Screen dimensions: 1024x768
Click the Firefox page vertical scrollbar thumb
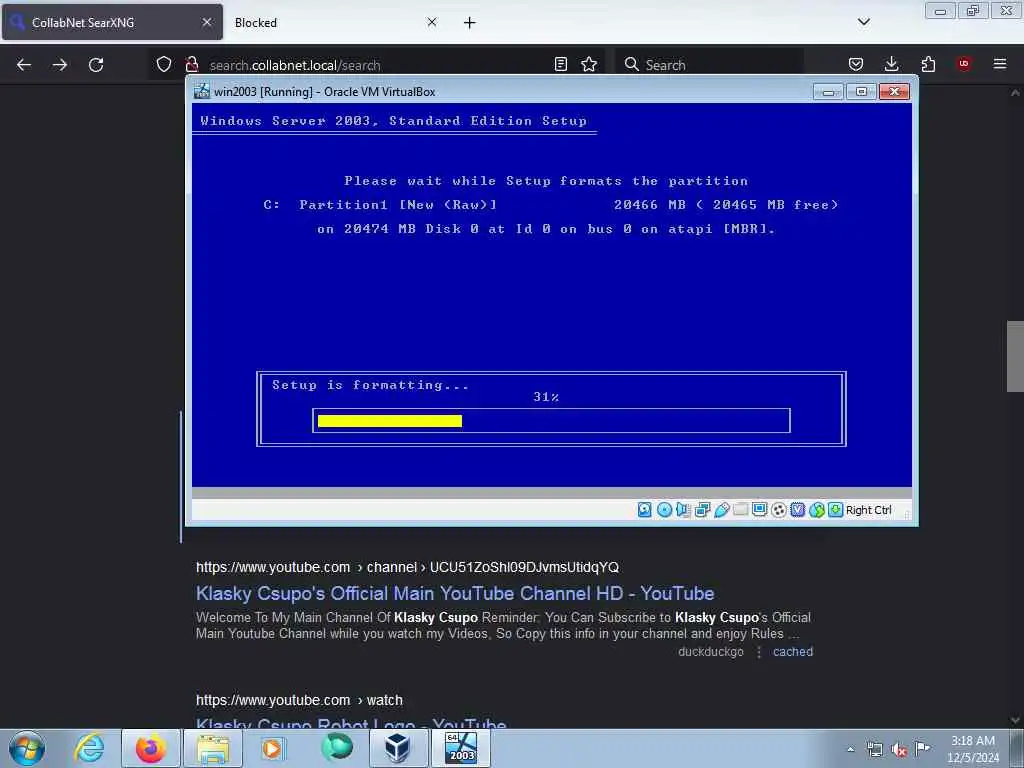point(1015,356)
